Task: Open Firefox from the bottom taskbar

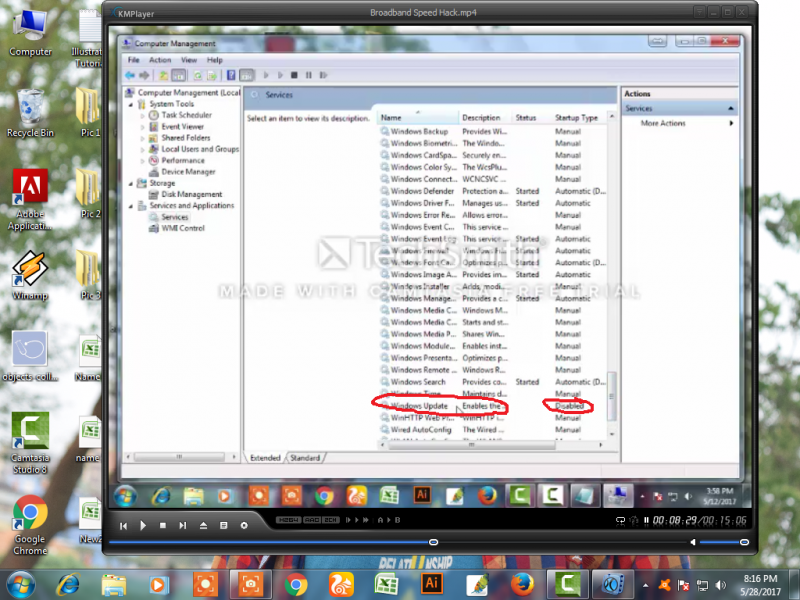Action: coord(522,584)
